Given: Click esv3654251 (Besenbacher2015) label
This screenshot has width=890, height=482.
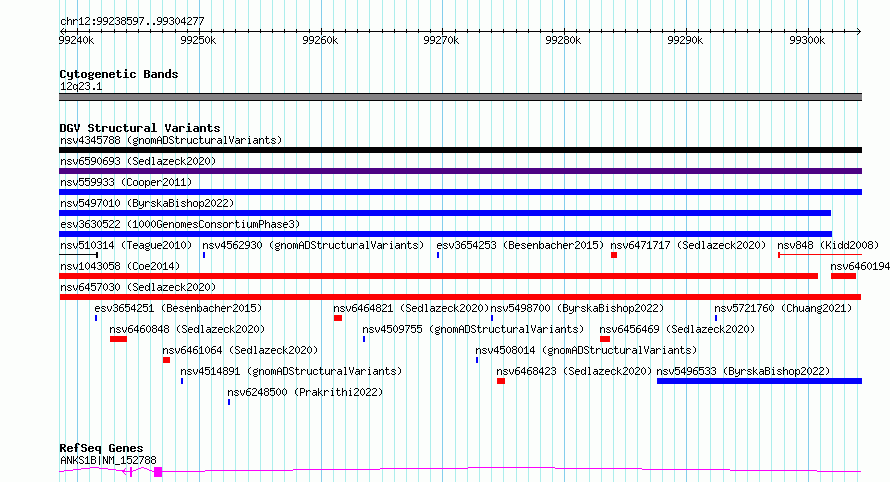Looking at the screenshot, I should tap(178, 308).
